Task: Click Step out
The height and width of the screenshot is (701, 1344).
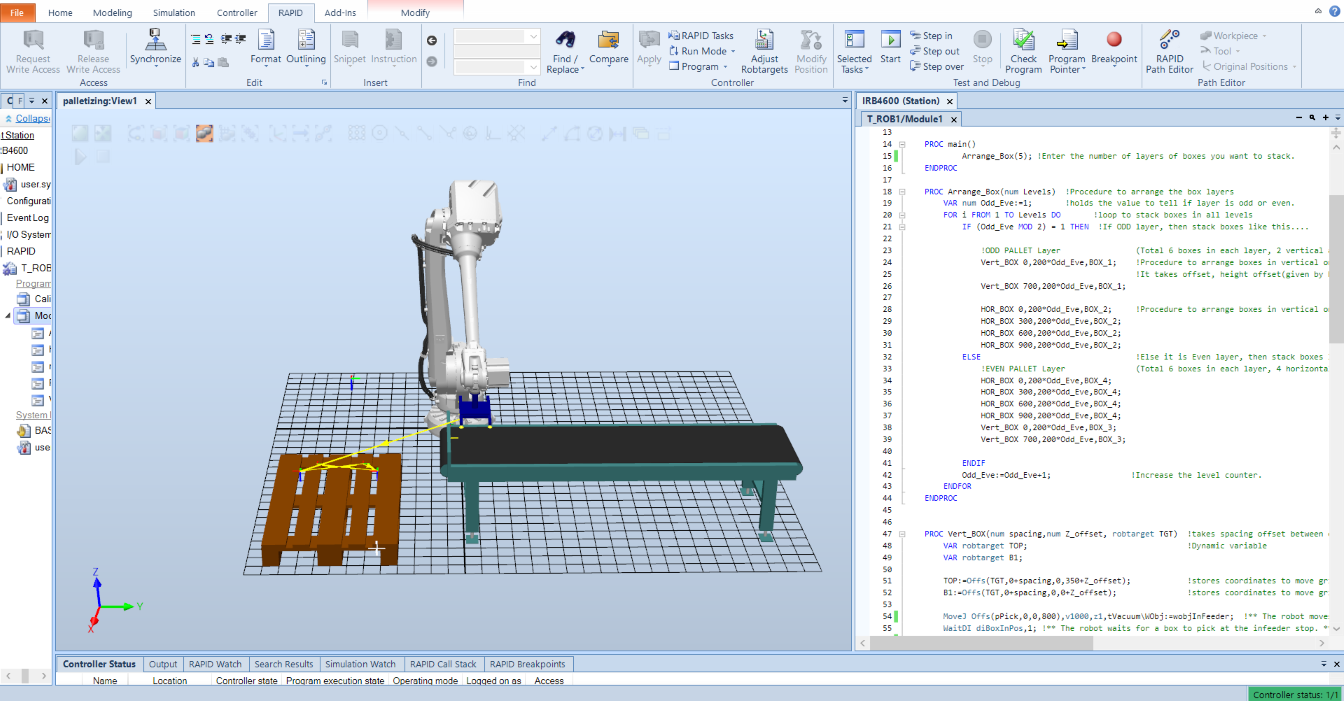Action: [933, 51]
